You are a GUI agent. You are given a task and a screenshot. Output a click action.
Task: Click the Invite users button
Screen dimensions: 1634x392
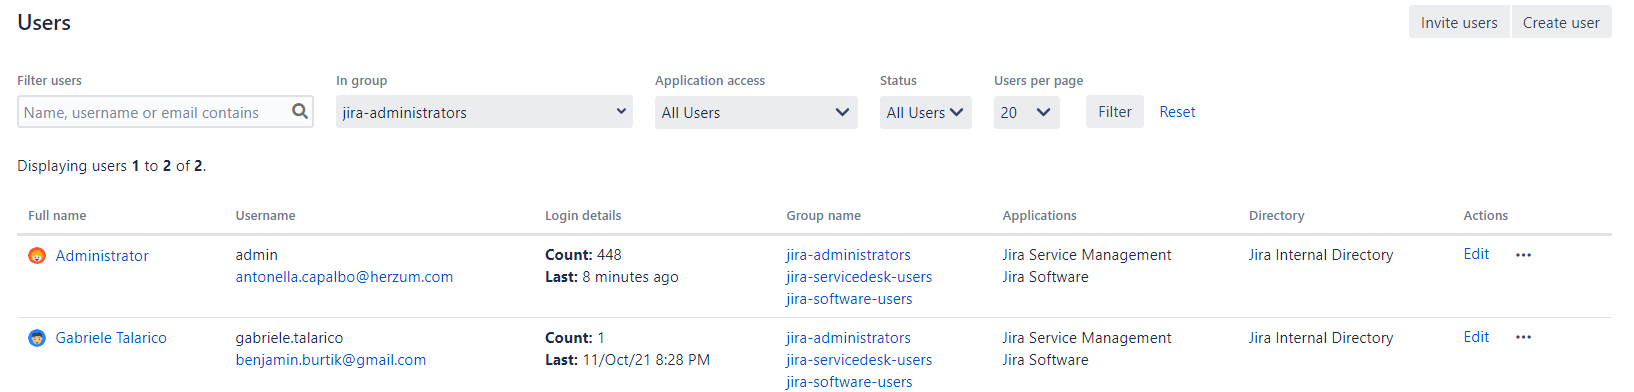[x=1459, y=22]
